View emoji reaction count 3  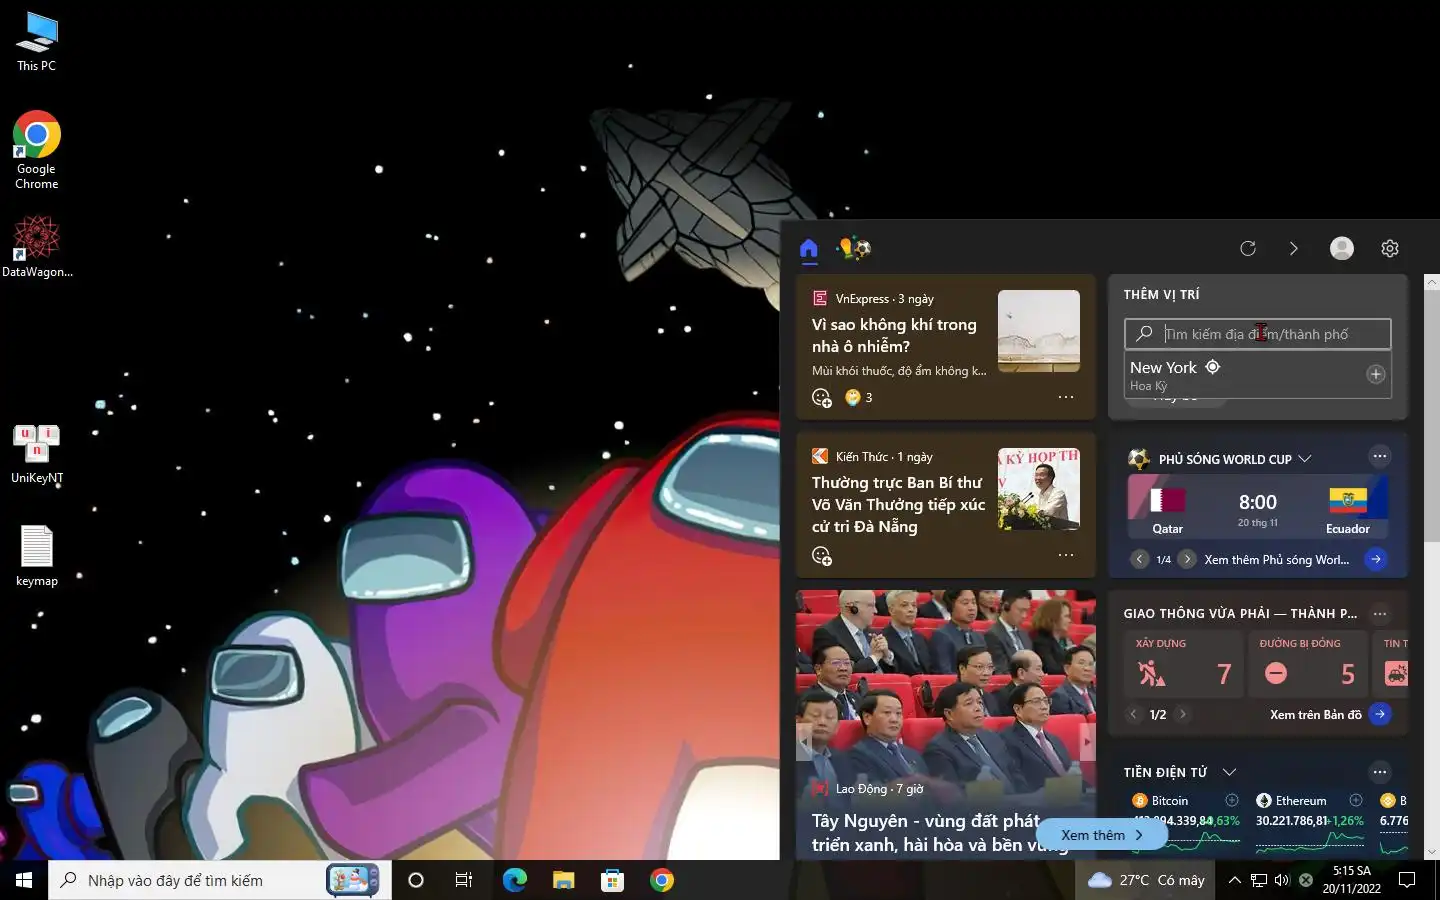point(859,397)
